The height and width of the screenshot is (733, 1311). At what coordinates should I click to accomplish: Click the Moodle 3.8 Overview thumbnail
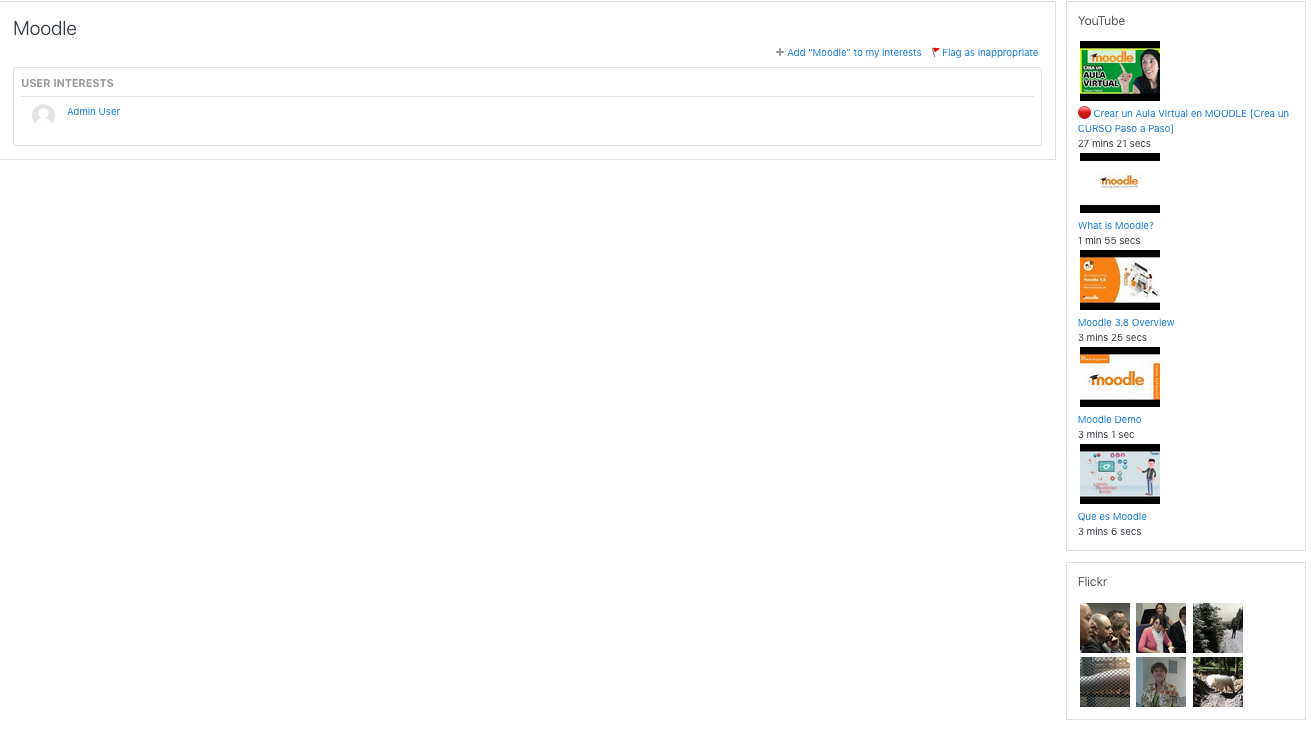pyautogui.click(x=1120, y=280)
